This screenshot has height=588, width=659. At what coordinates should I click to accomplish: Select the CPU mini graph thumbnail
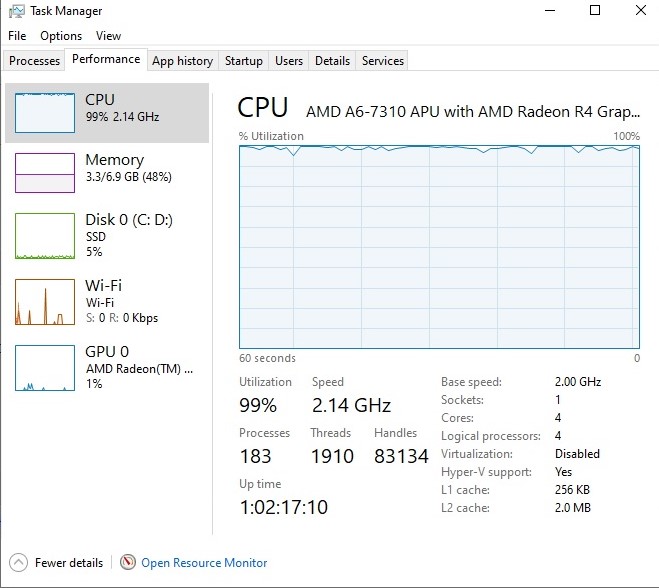[45, 113]
